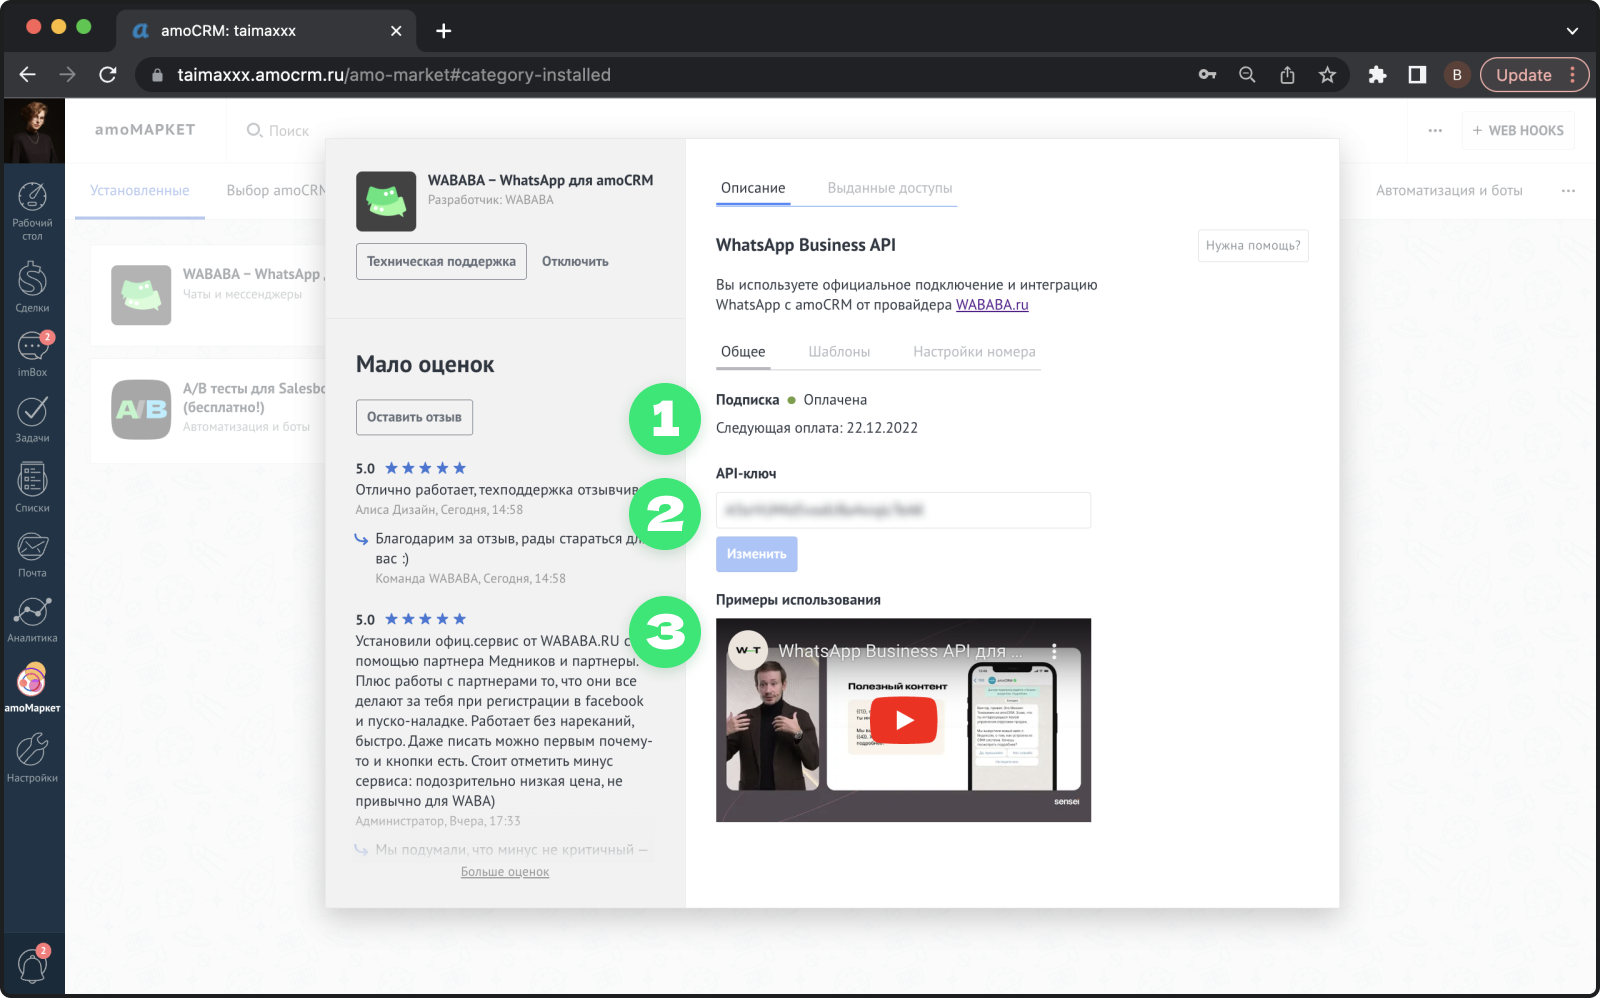Click Техническая поддержка button
This screenshot has height=998, width=1600.
click(x=441, y=262)
